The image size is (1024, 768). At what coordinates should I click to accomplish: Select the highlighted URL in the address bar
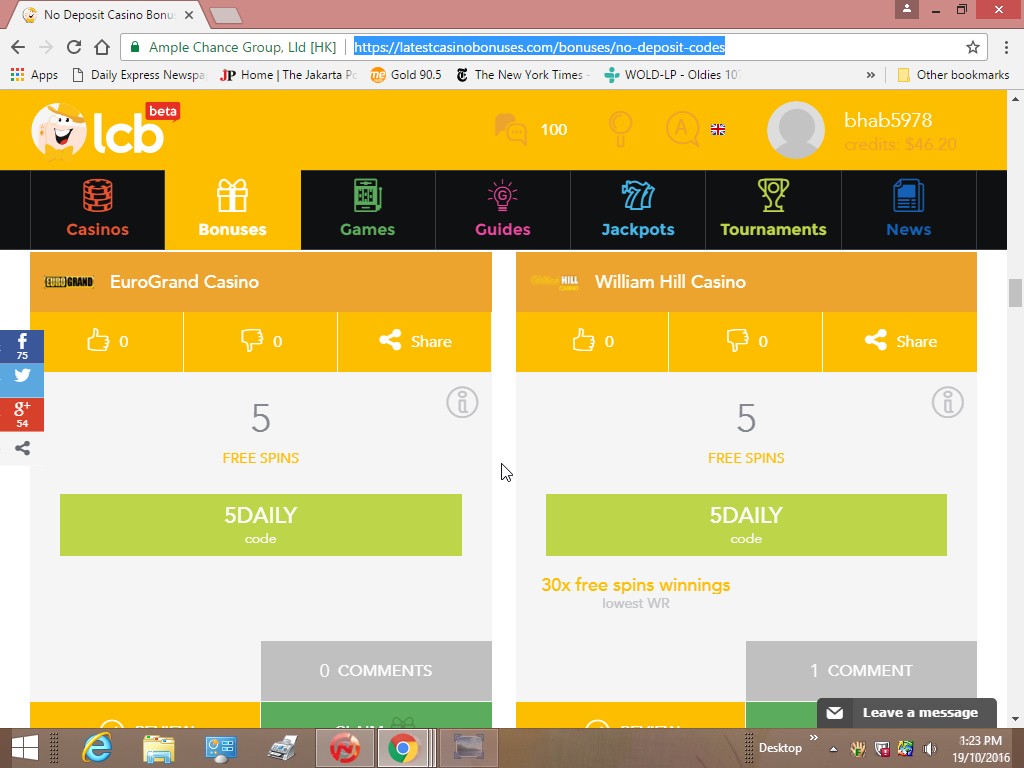pyautogui.click(x=539, y=47)
